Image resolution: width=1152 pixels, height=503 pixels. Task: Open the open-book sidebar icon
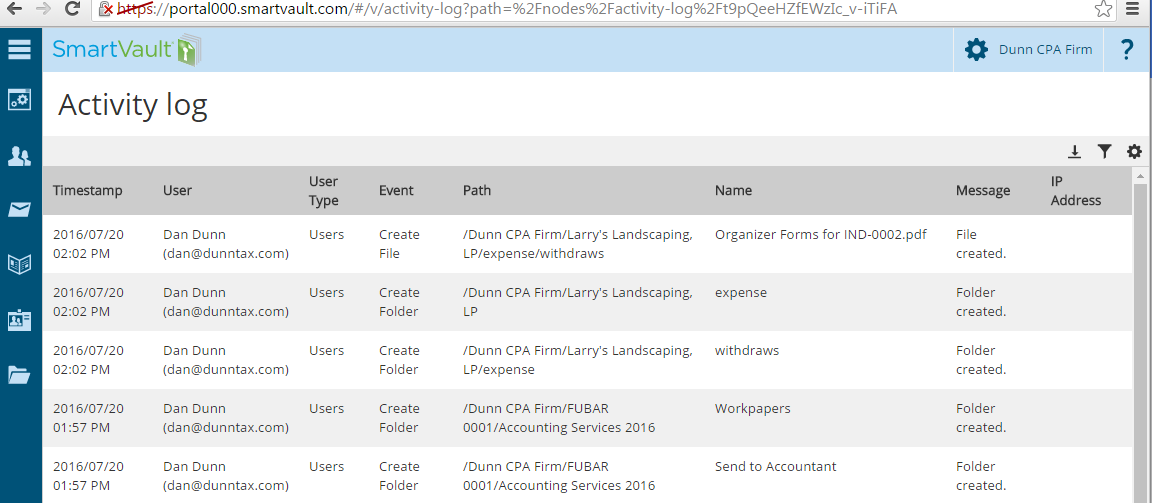tap(20, 264)
